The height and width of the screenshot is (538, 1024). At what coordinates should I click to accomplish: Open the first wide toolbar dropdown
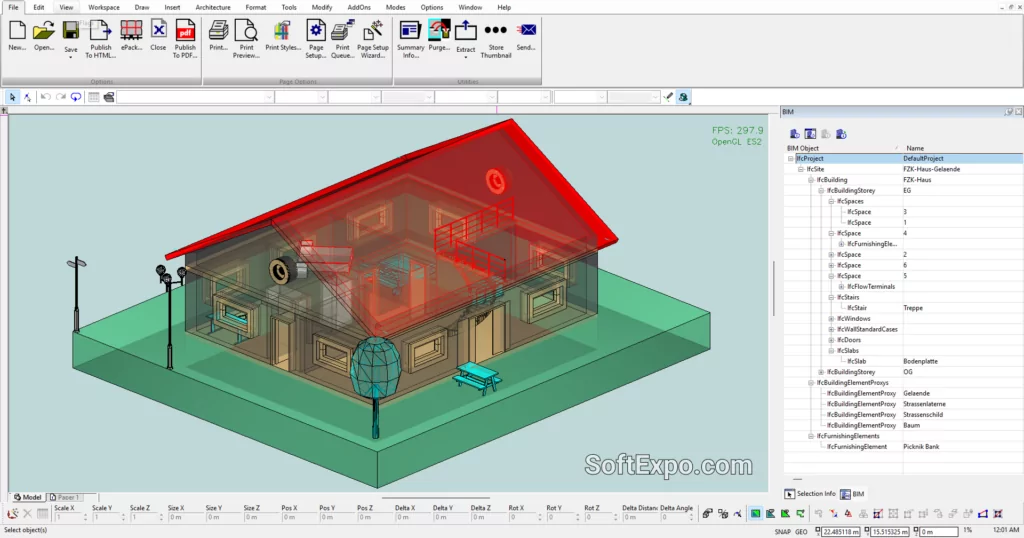[x=195, y=97]
